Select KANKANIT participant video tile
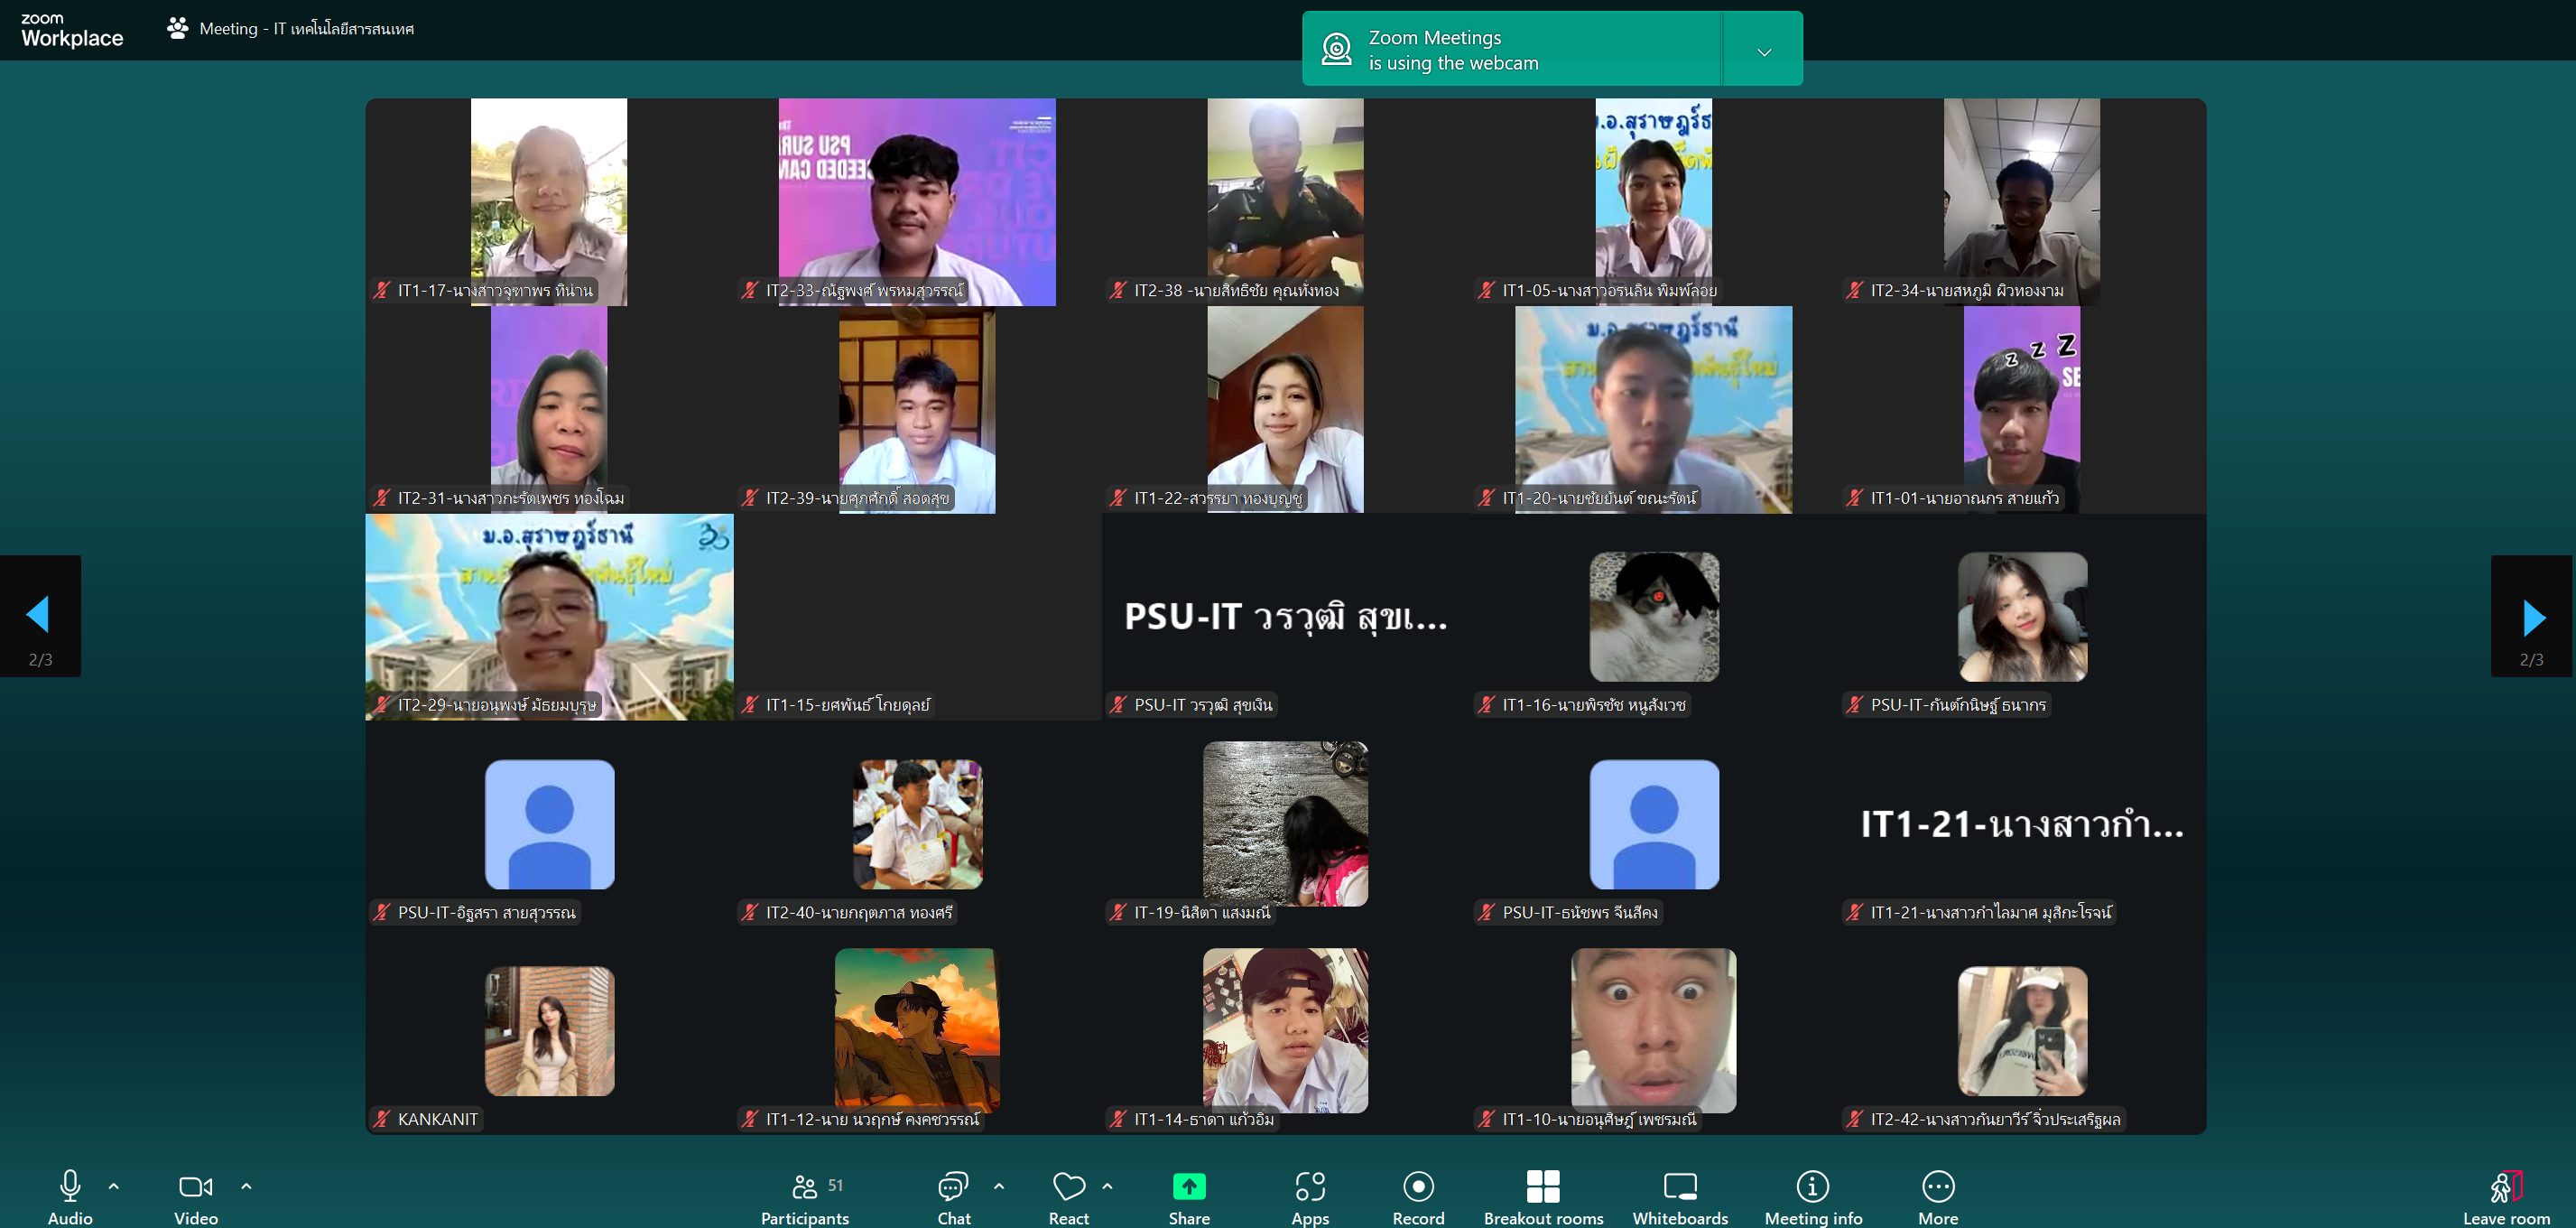The height and width of the screenshot is (1228, 2576). 549,1031
